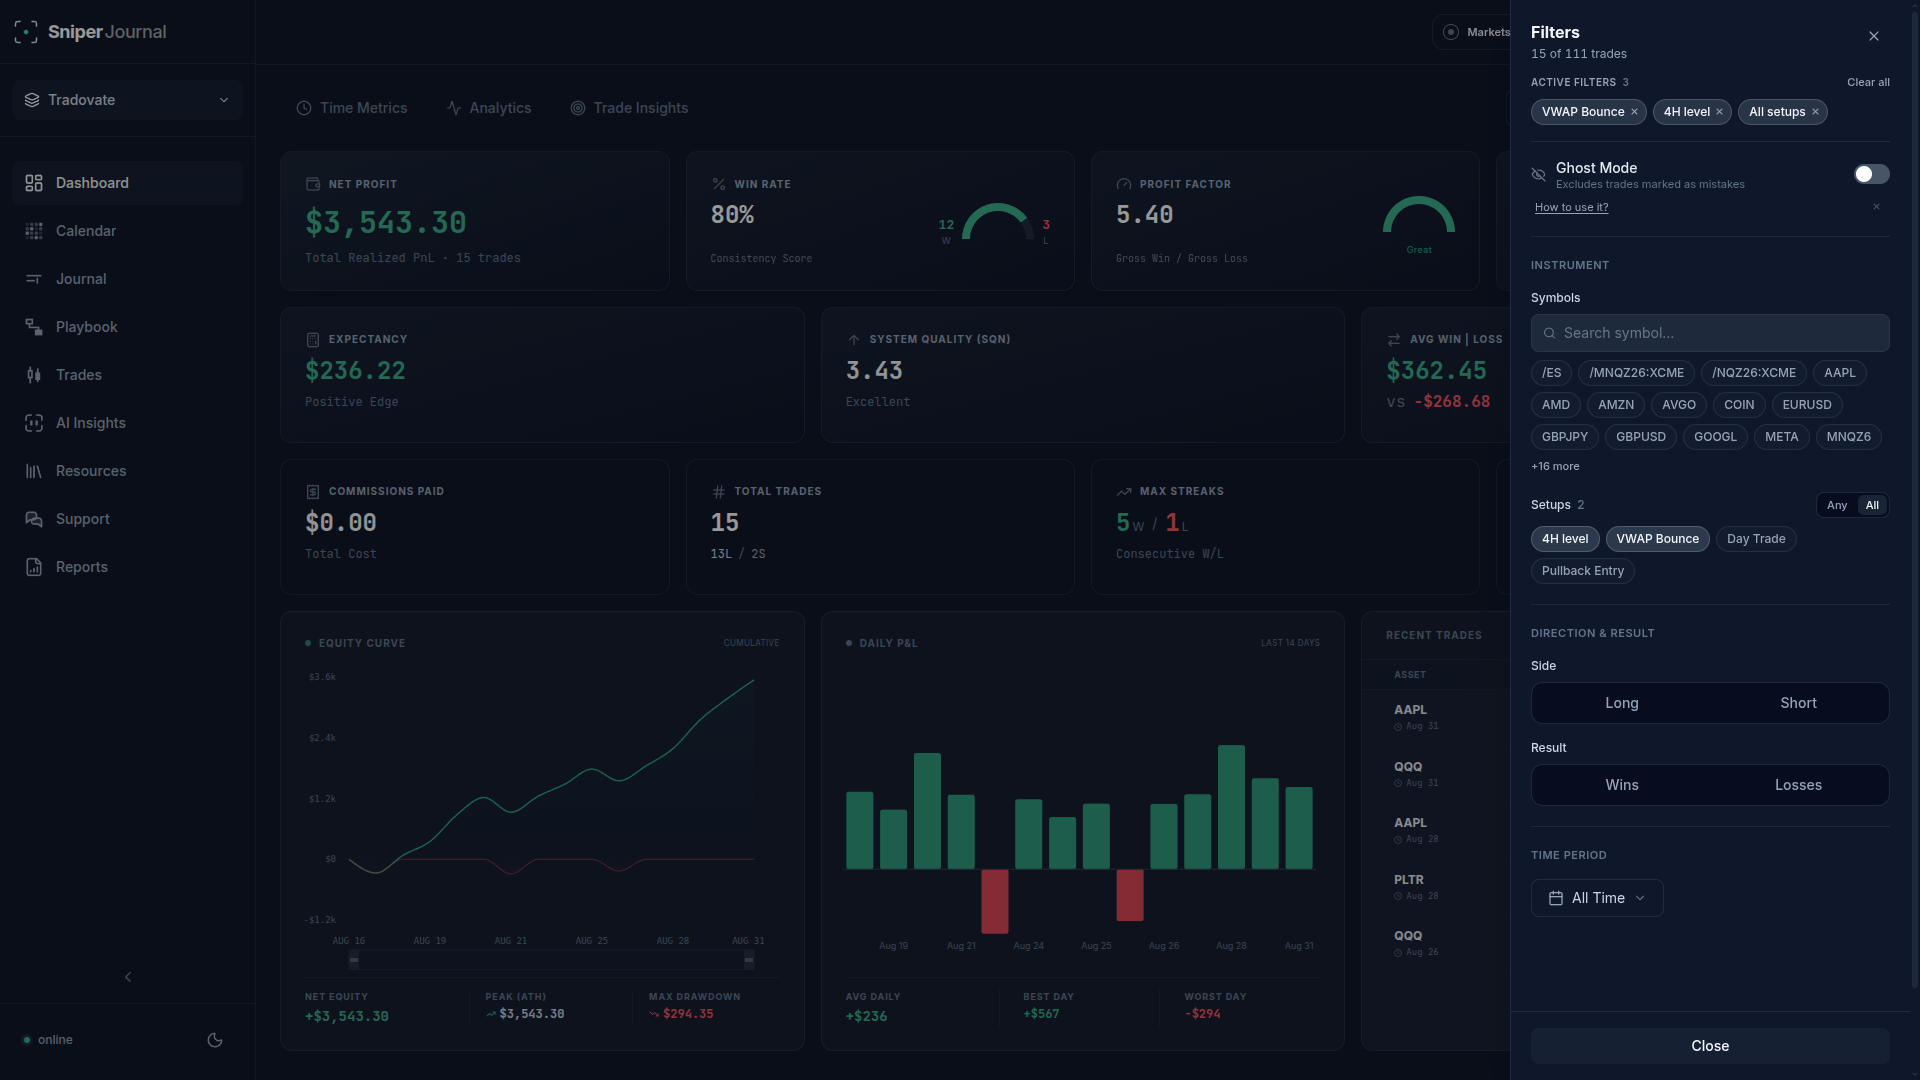The height and width of the screenshot is (1080, 1920).
Task: Open How to use it link
Action: click(x=1571, y=208)
